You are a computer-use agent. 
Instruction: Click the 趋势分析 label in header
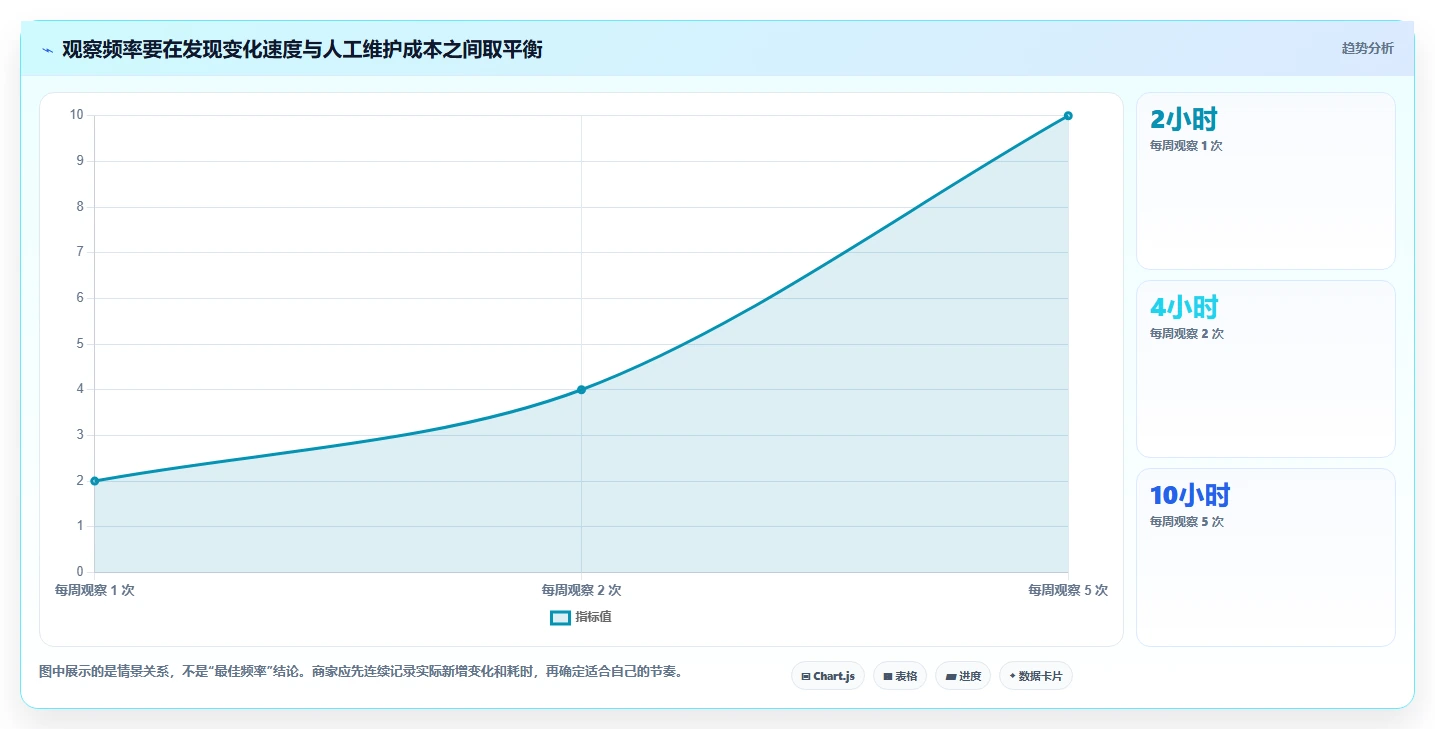[x=1367, y=48]
